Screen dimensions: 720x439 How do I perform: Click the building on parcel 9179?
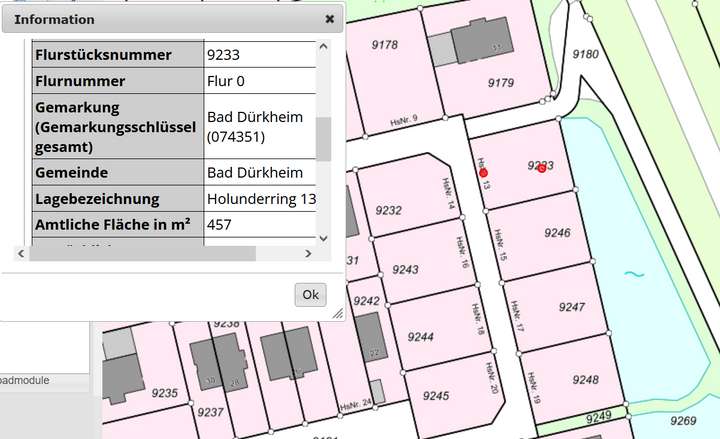(x=481, y=40)
